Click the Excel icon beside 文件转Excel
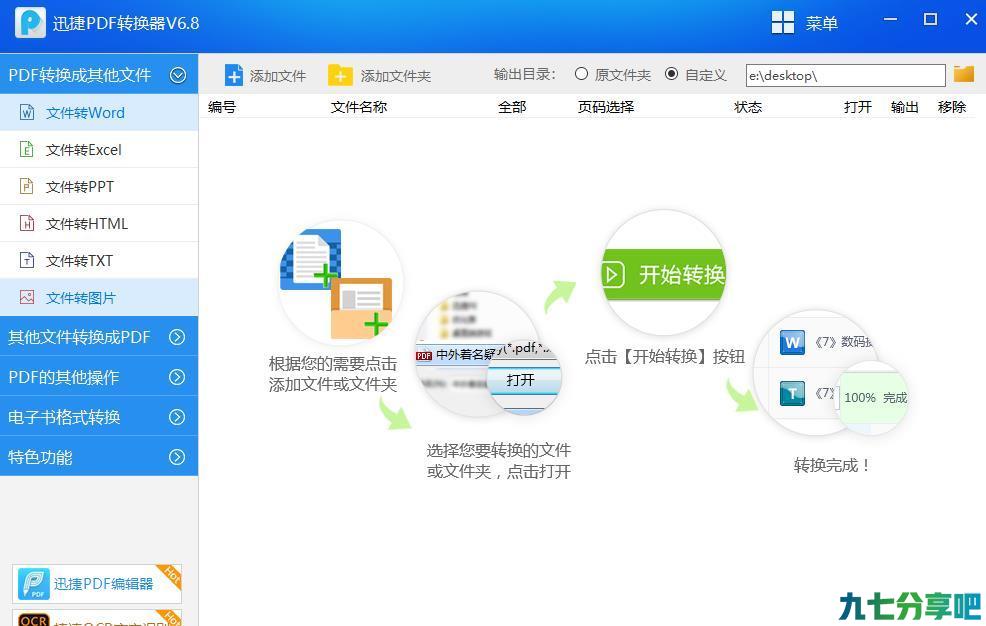This screenshot has height=626, width=986. point(26,150)
